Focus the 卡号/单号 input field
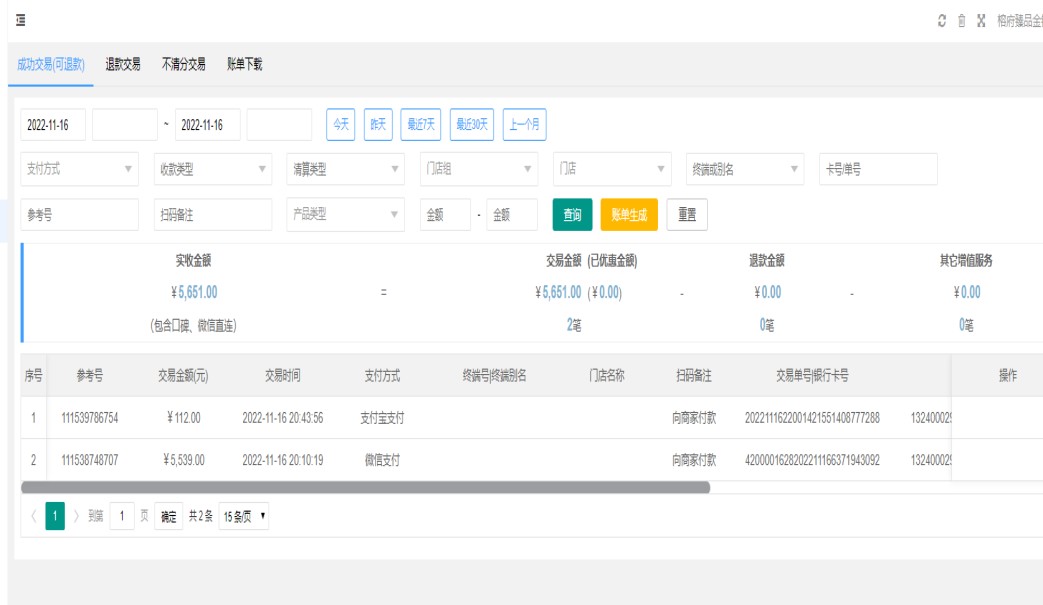Viewport: 1043px width, 605px height. pyautogui.click(x=878, y=169)
